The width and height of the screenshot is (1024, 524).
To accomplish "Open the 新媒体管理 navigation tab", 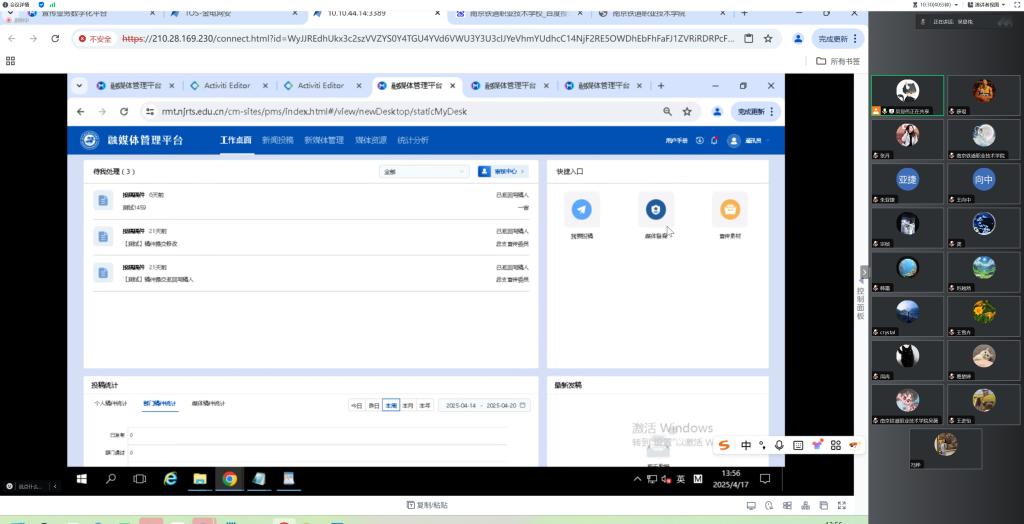I will tap(324, 140).
